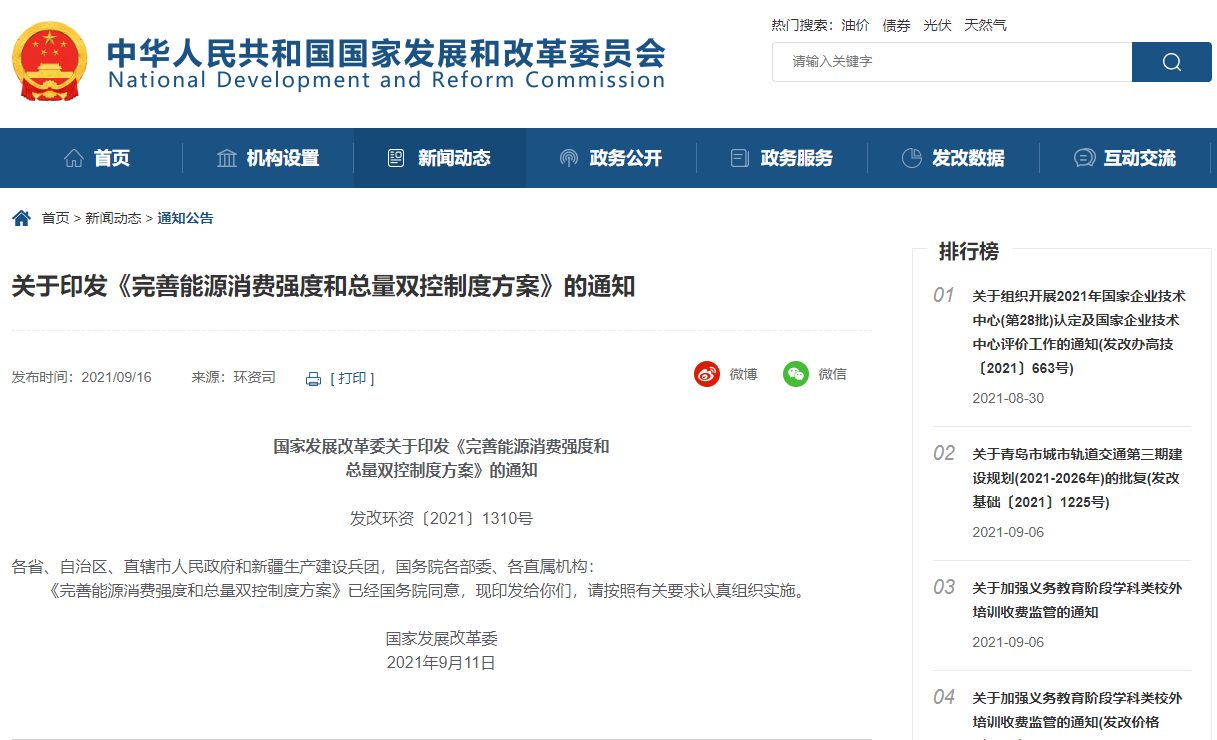Go to 通知公告 in the breadcrumb

185,218
